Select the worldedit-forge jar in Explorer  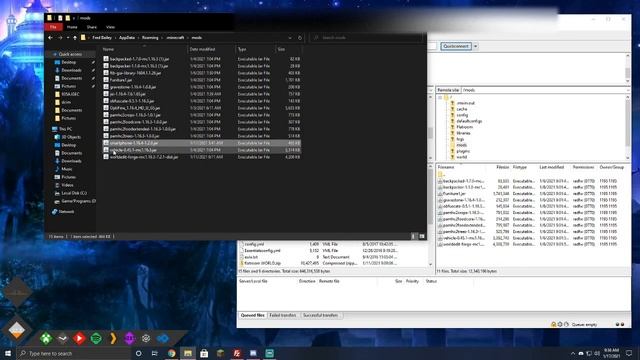point(202,157)
